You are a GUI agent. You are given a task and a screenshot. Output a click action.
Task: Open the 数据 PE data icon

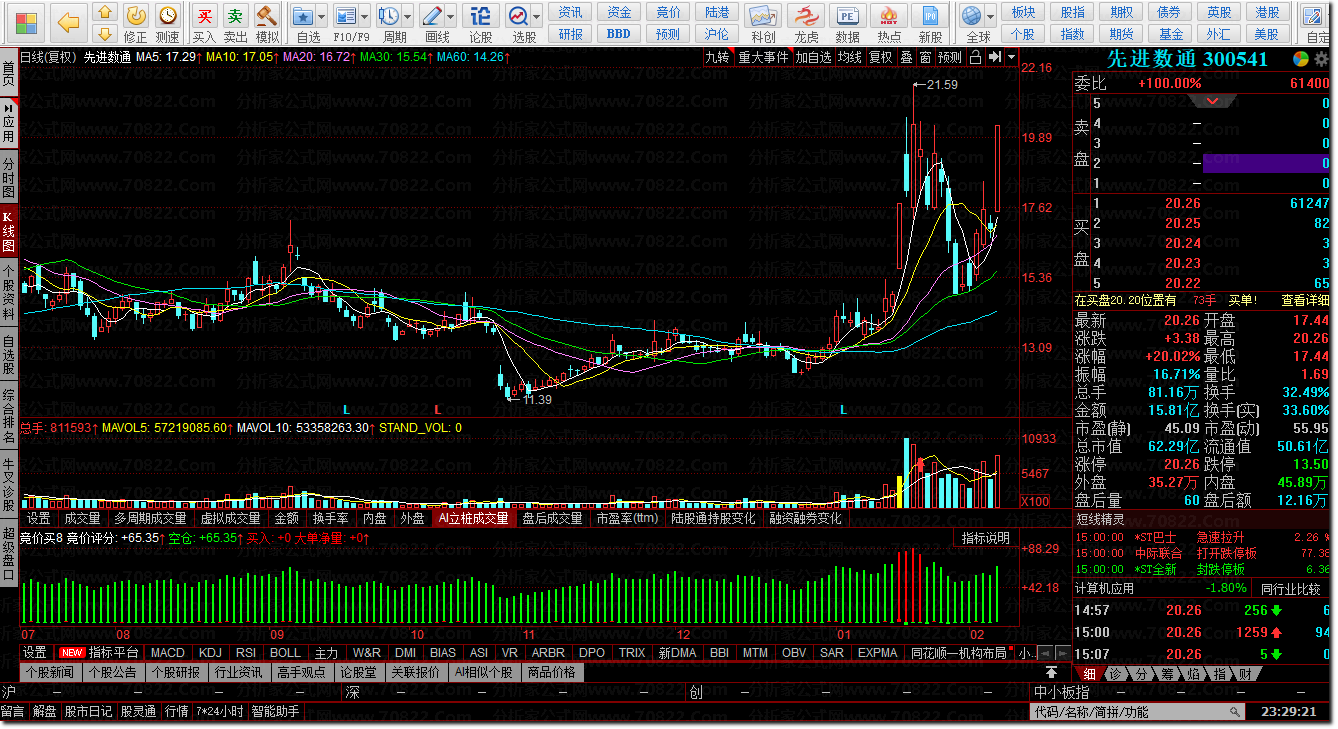click(847, 15)
